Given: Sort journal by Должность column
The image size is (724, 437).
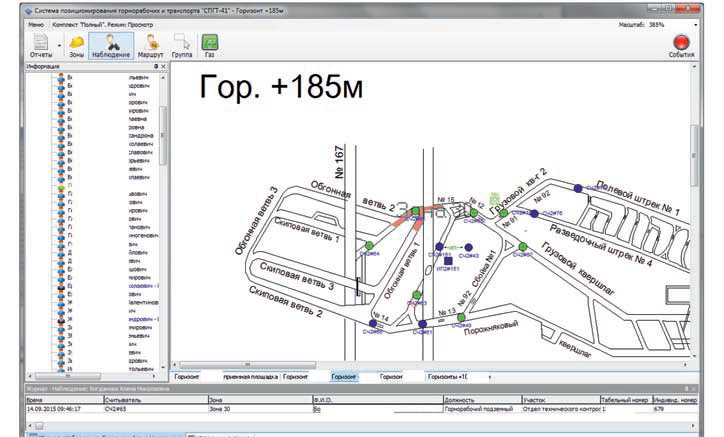Looking at the screenshot, I should tap(482, 400).
